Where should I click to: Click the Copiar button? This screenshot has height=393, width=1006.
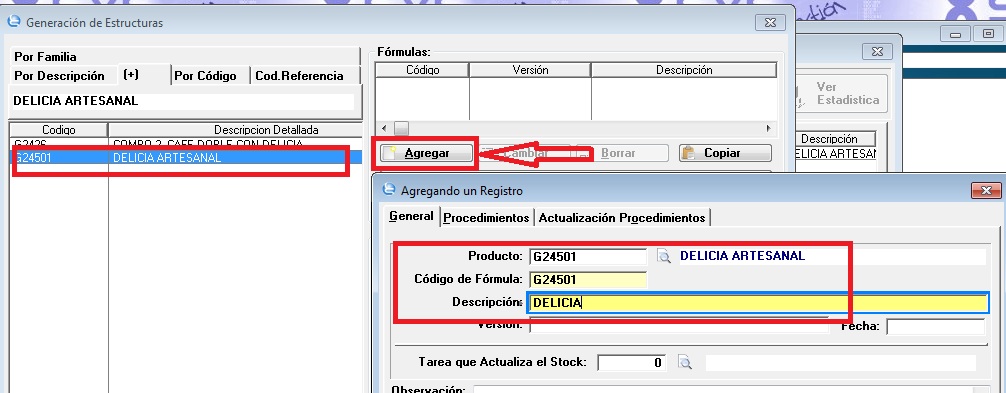725,153
